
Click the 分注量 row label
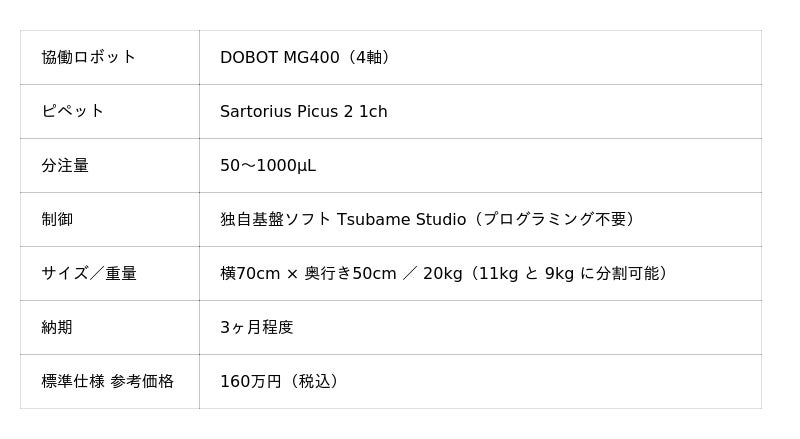pyautogui.click(x=65, y=165)
